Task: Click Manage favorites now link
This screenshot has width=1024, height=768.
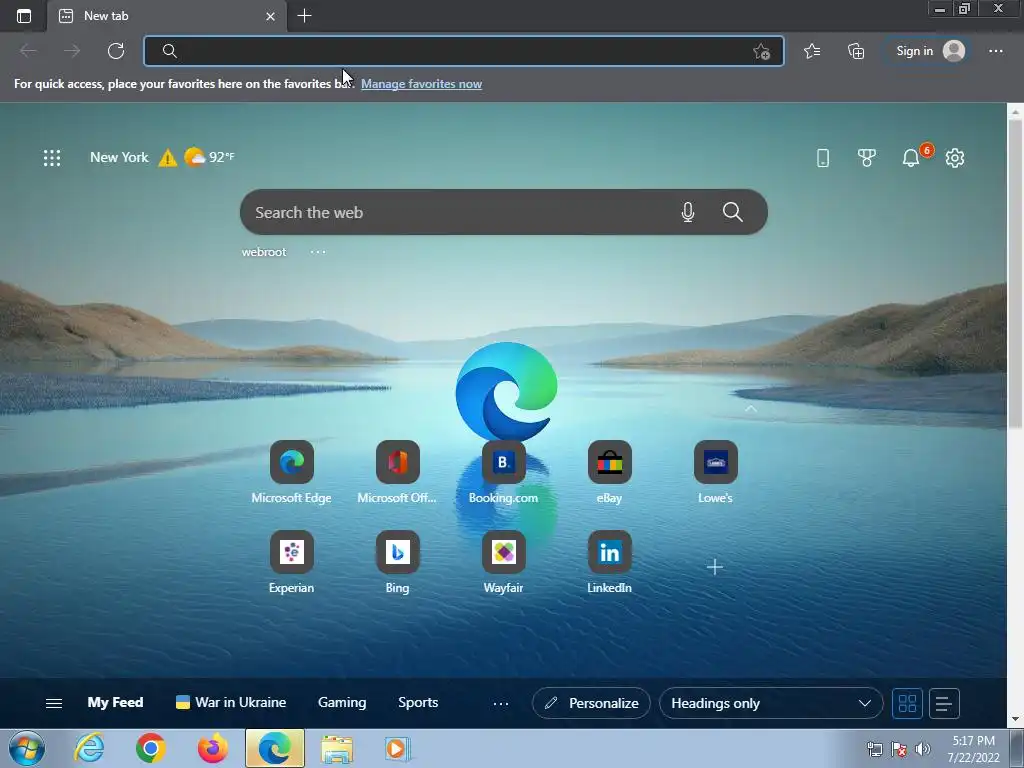Action: [421, 84]
